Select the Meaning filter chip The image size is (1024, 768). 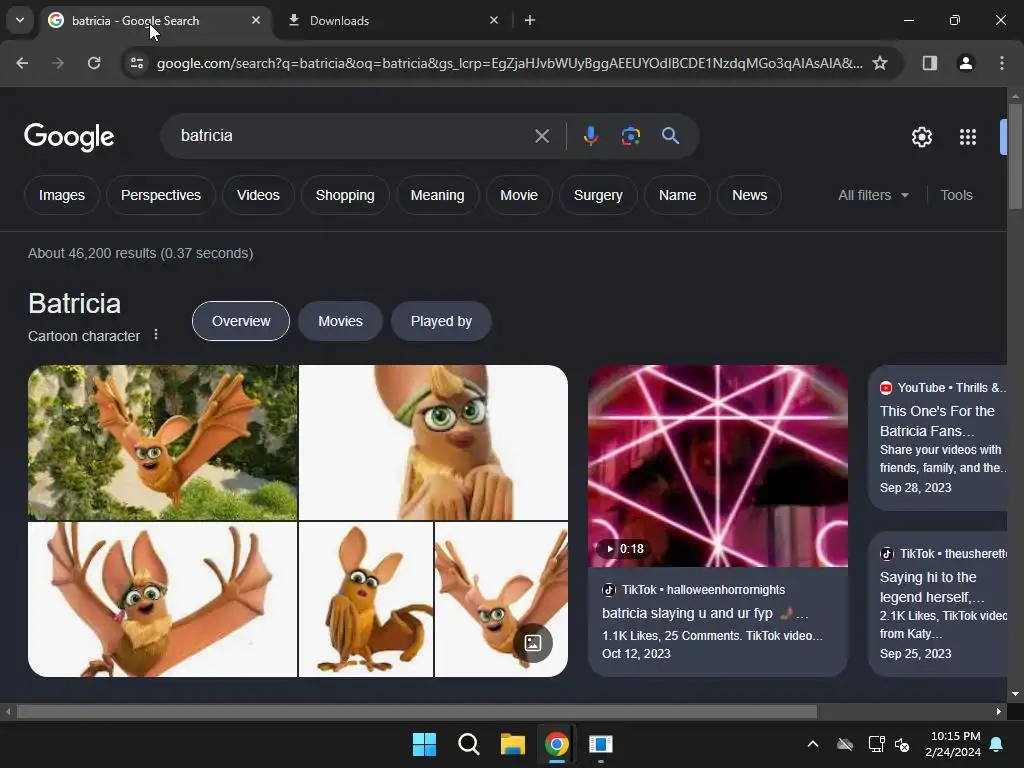tap(437, 195)
